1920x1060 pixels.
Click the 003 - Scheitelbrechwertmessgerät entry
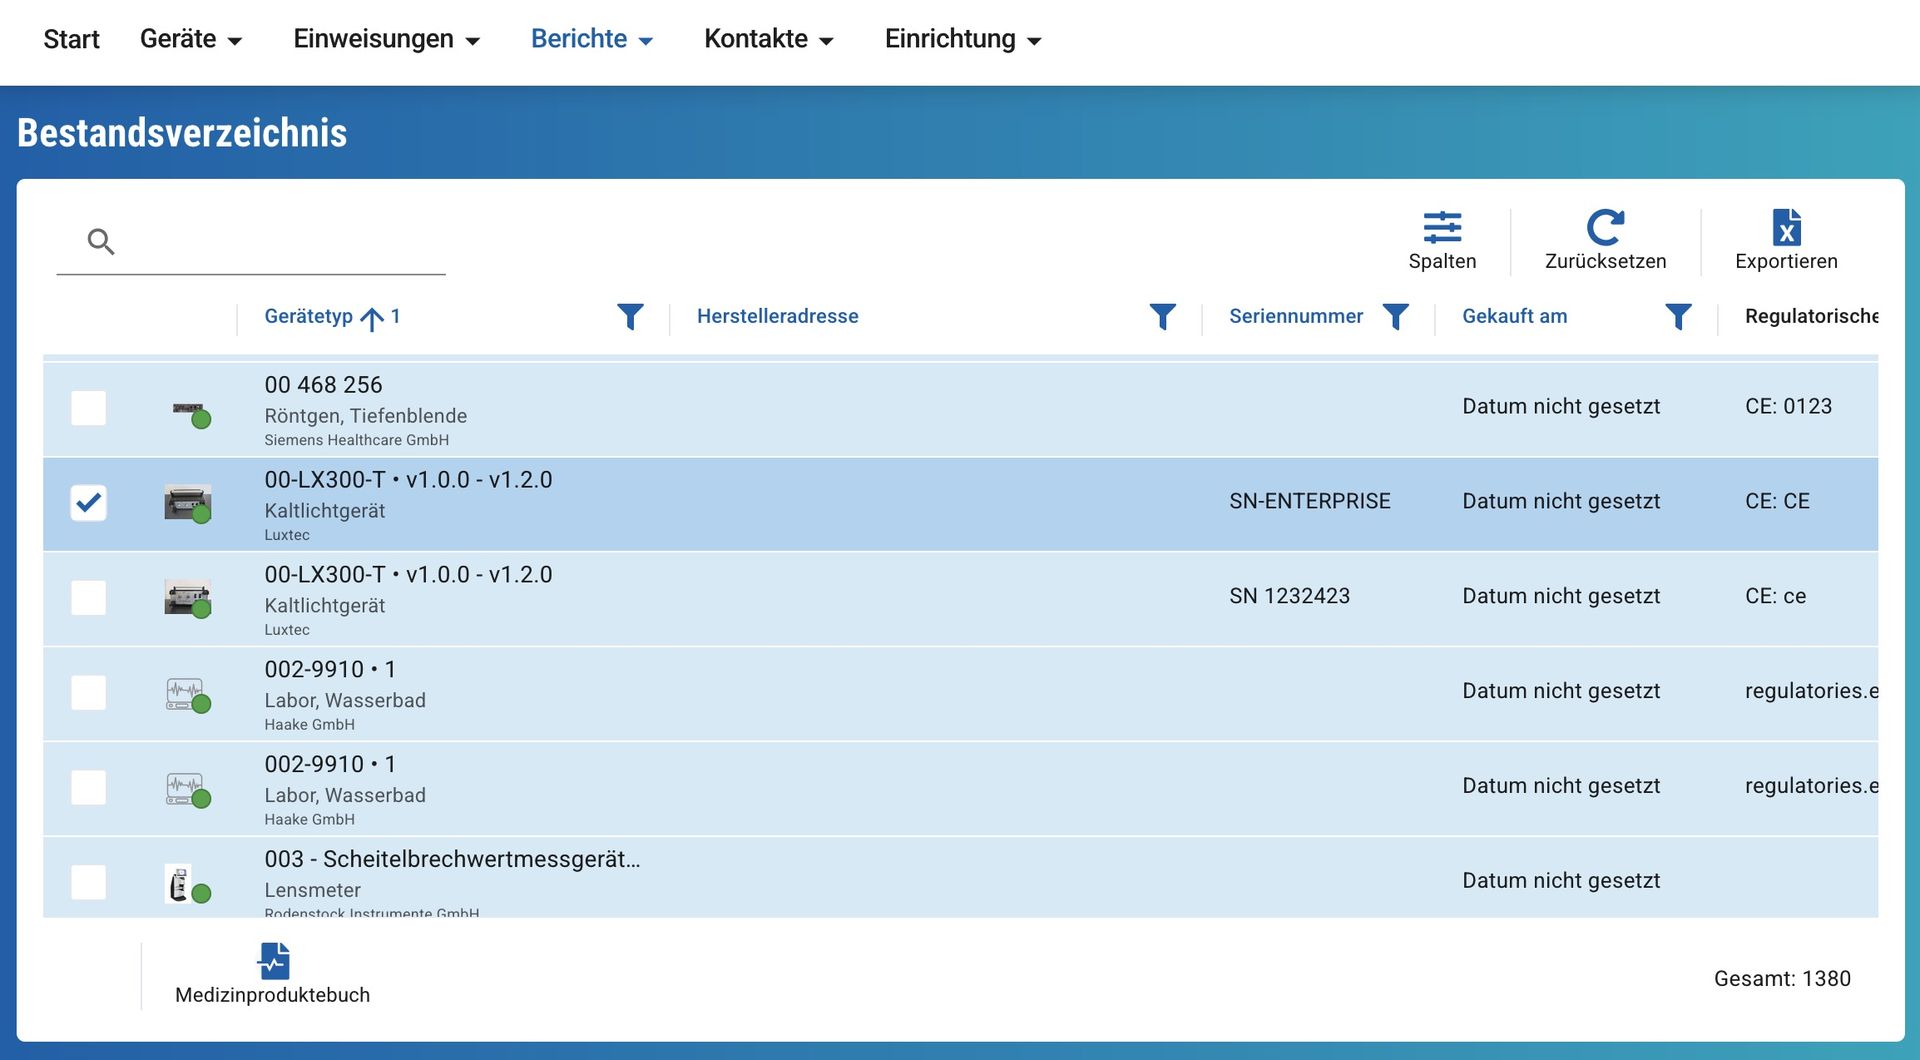[452, 859]
